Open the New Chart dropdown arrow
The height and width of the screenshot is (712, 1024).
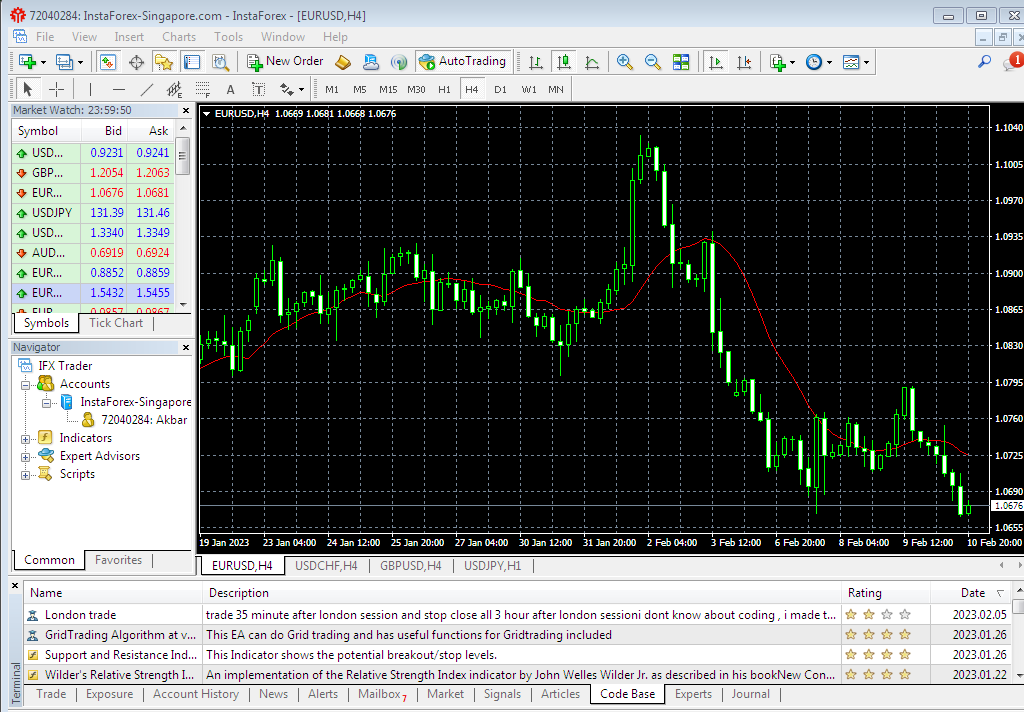point(44,63)
